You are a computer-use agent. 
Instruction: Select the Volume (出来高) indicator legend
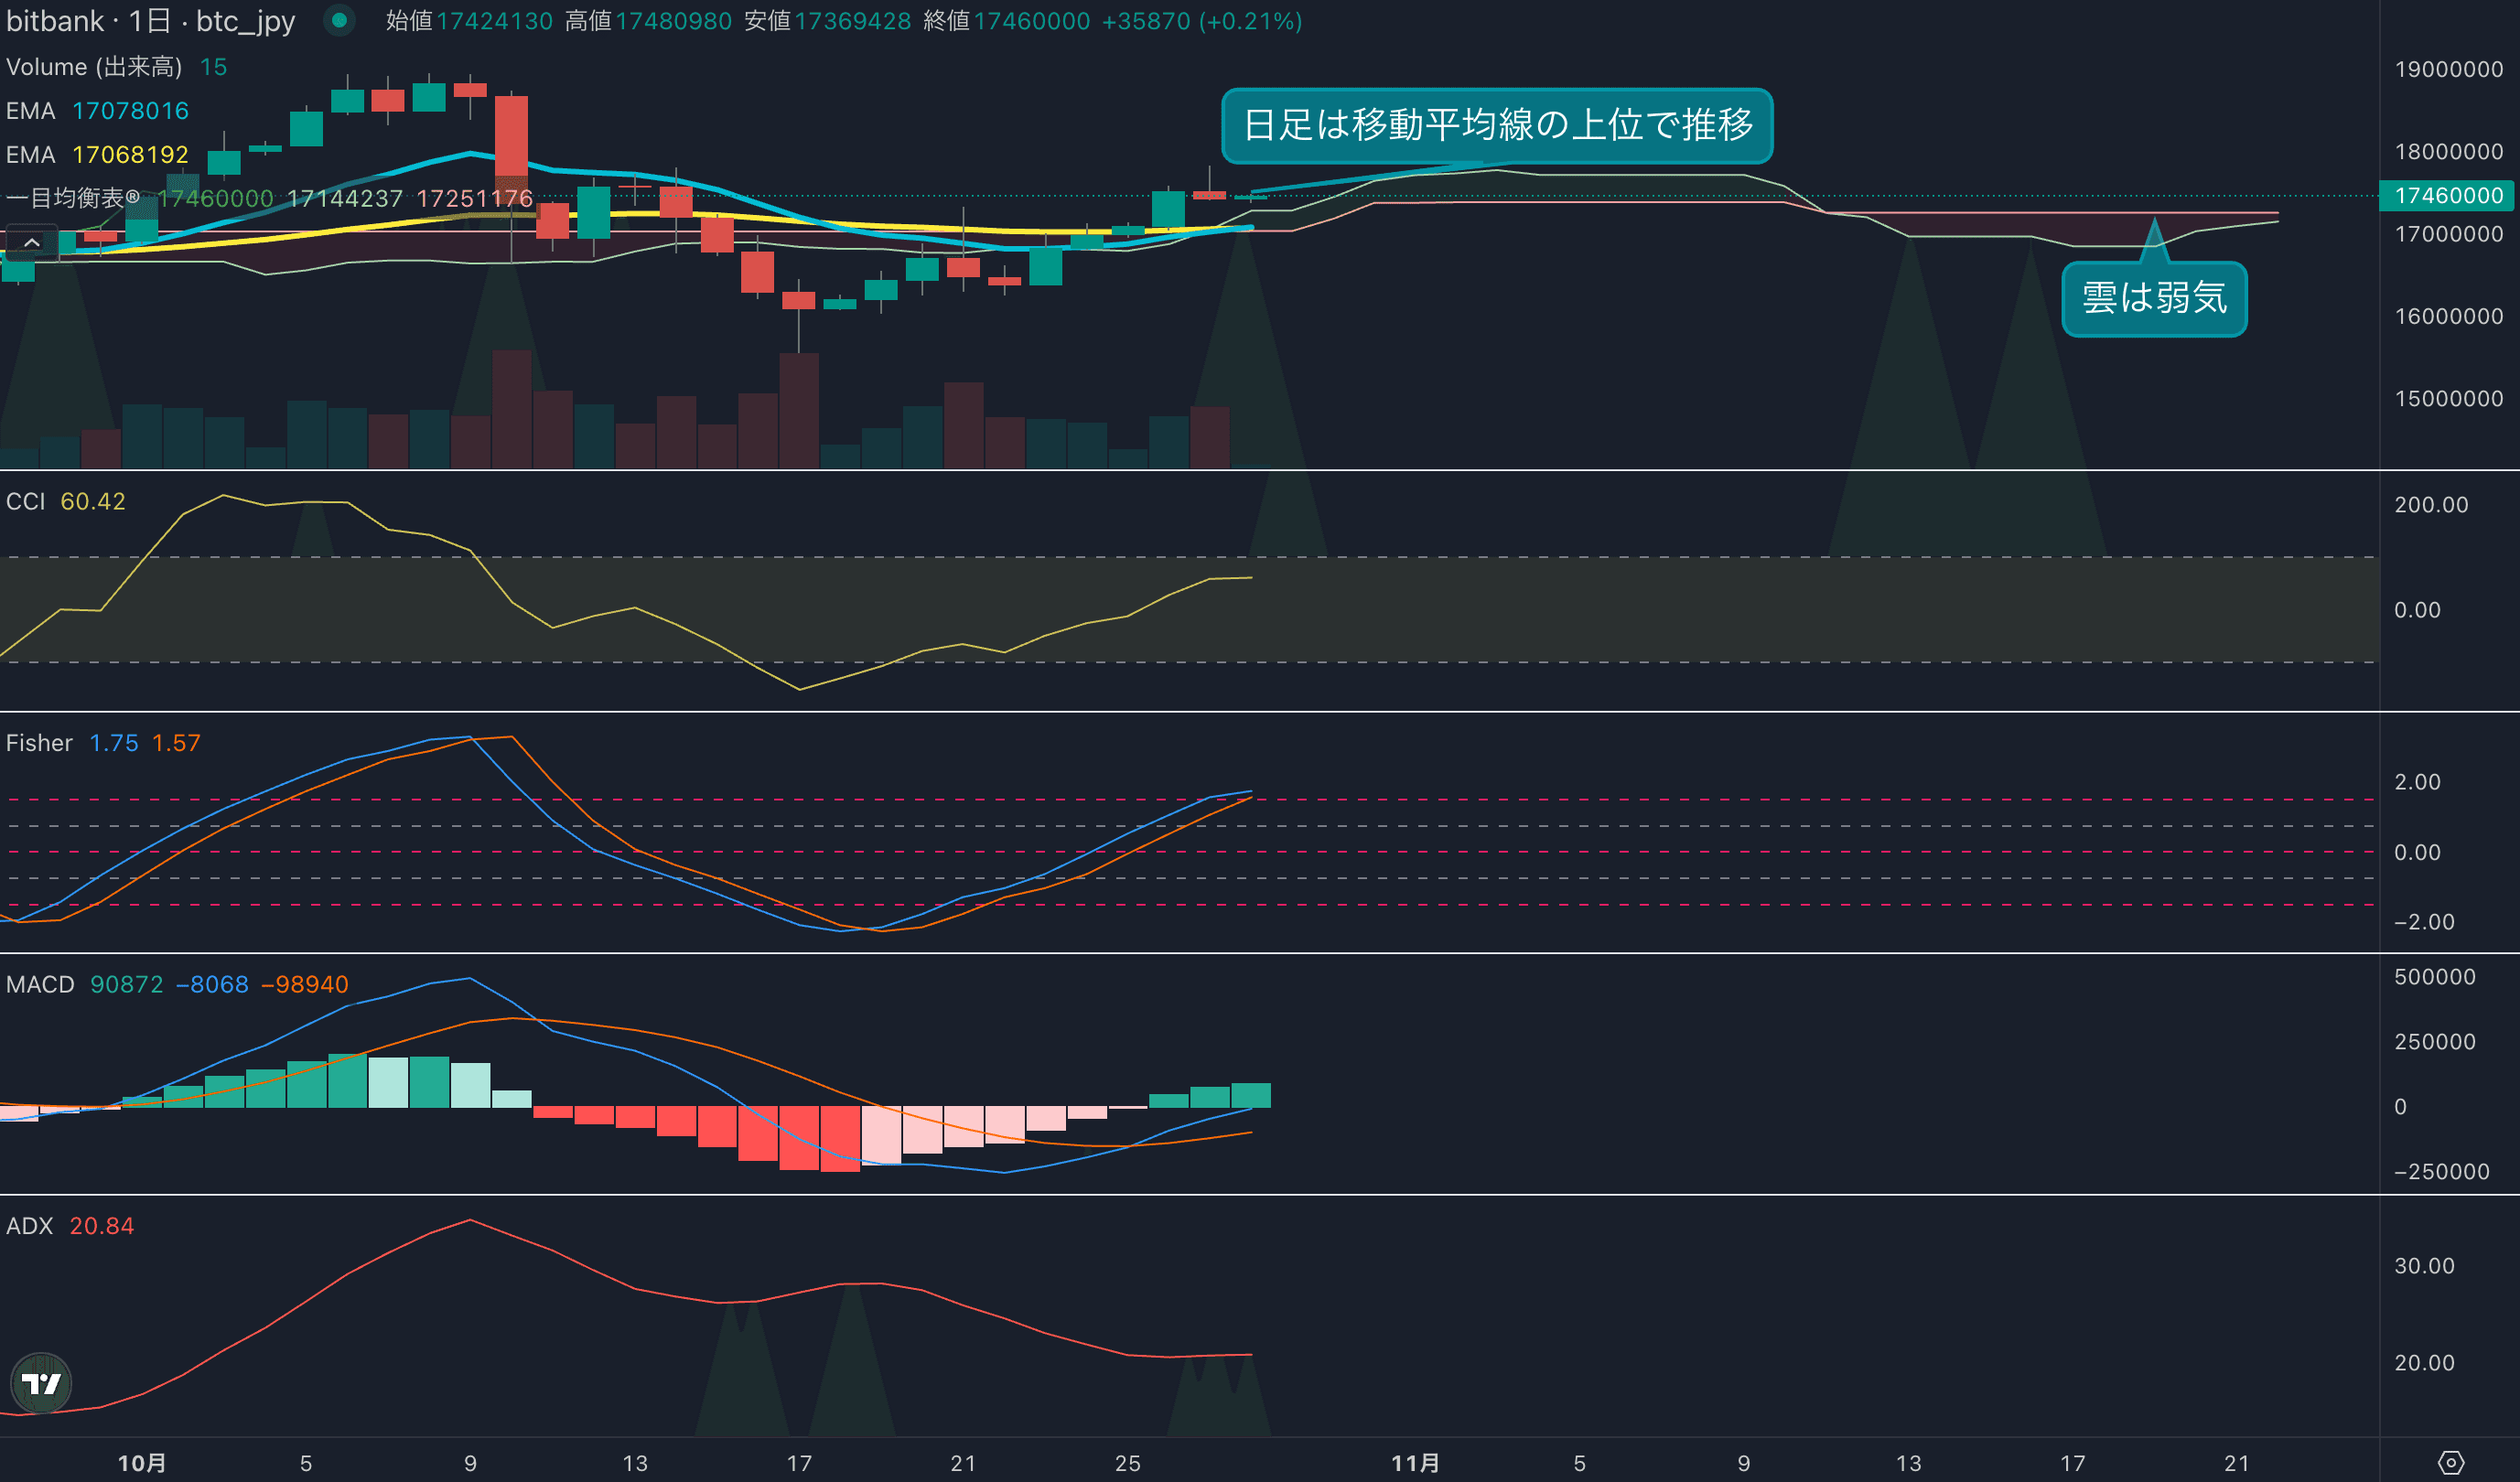coord(94,67)
